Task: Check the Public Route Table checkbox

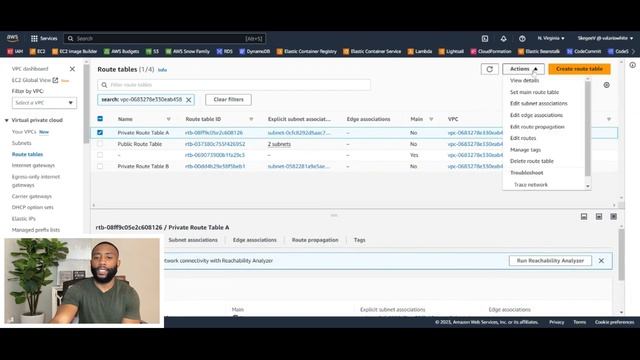Action: pos(100,144)
